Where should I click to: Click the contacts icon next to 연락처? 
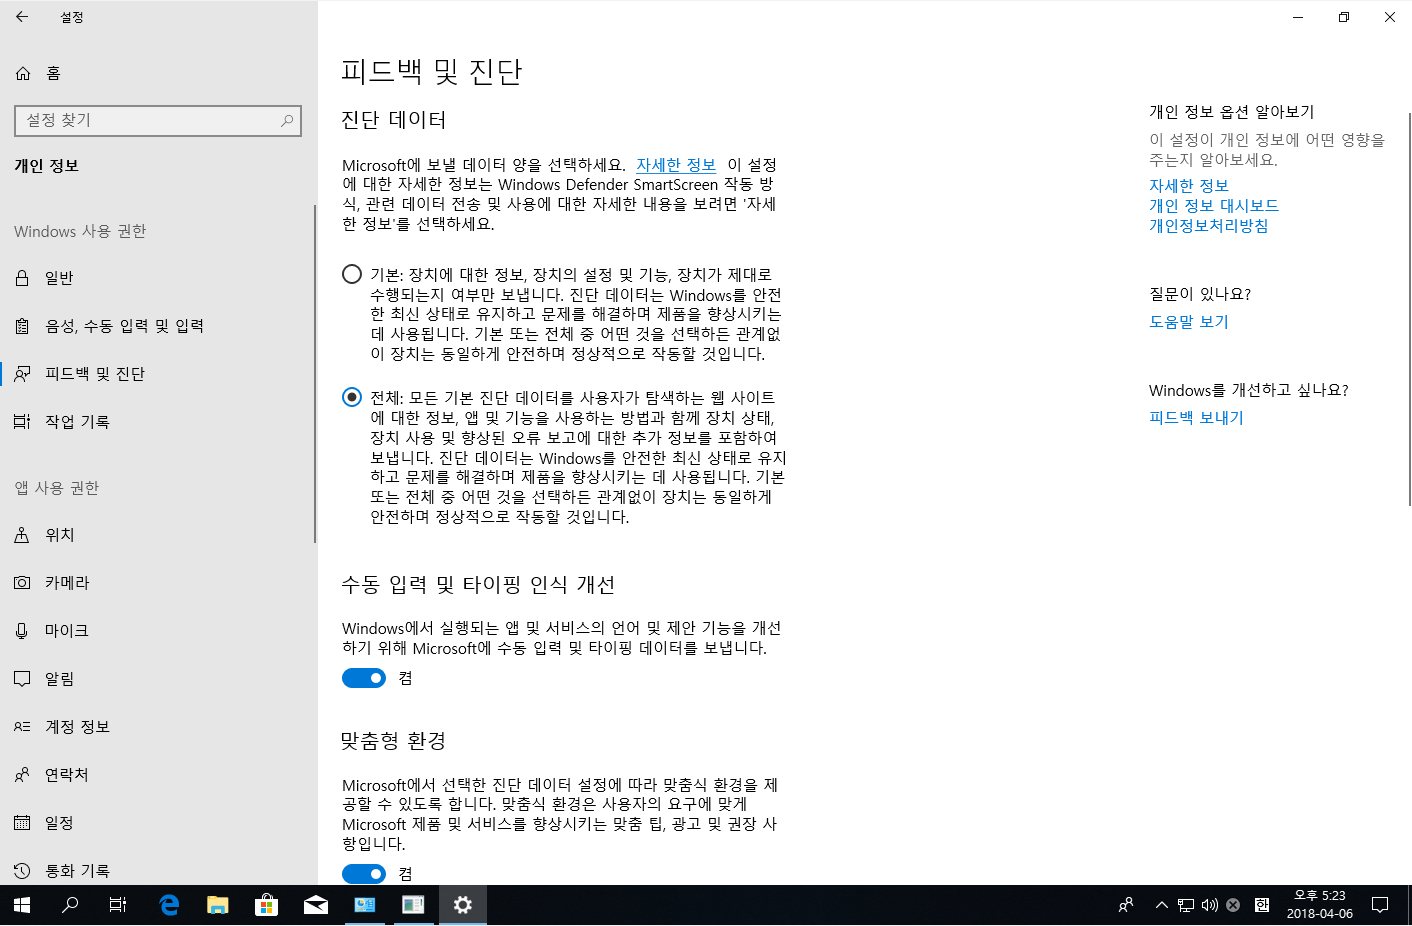22,775
